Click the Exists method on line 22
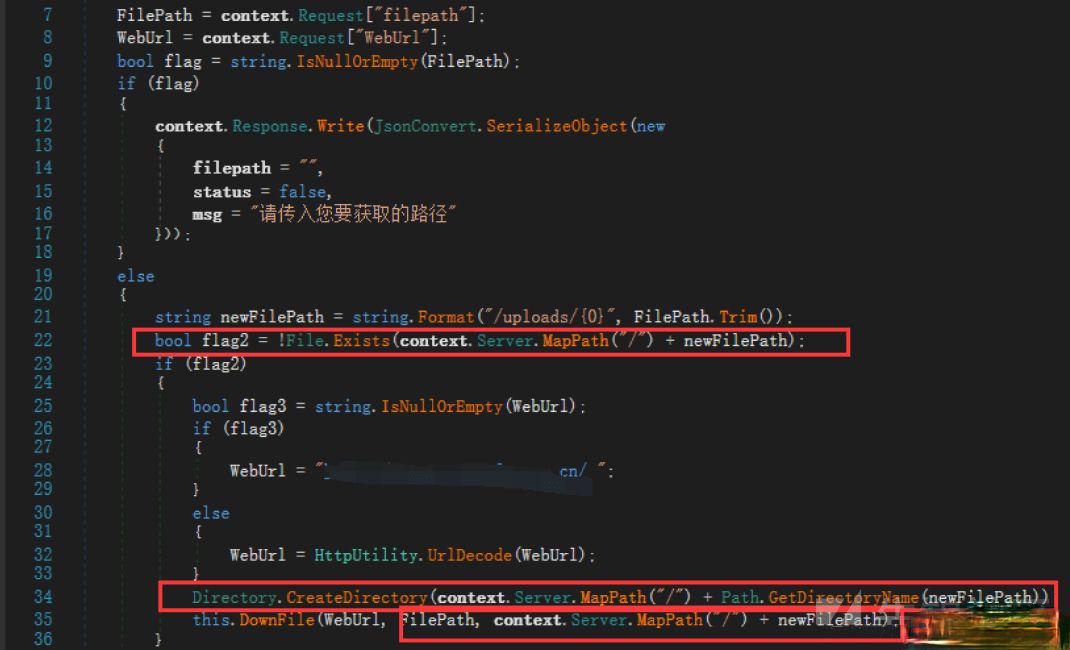 point(362,340)
